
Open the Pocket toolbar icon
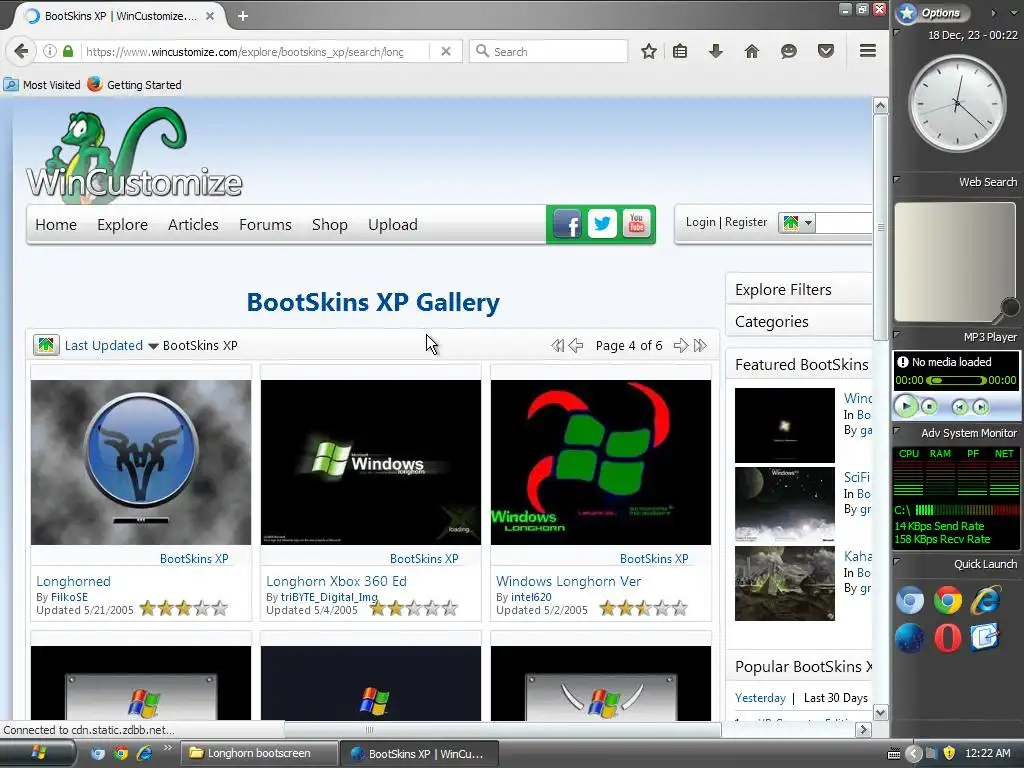[x=826, y=51]
